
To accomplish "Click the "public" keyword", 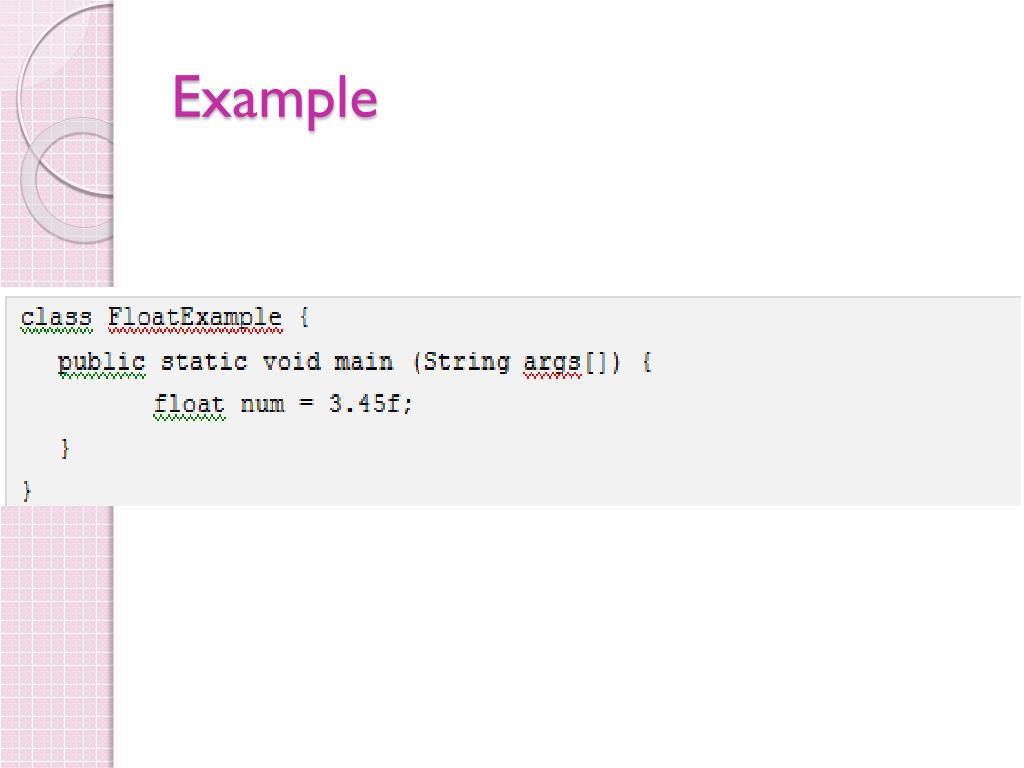I will coord(101,362).
